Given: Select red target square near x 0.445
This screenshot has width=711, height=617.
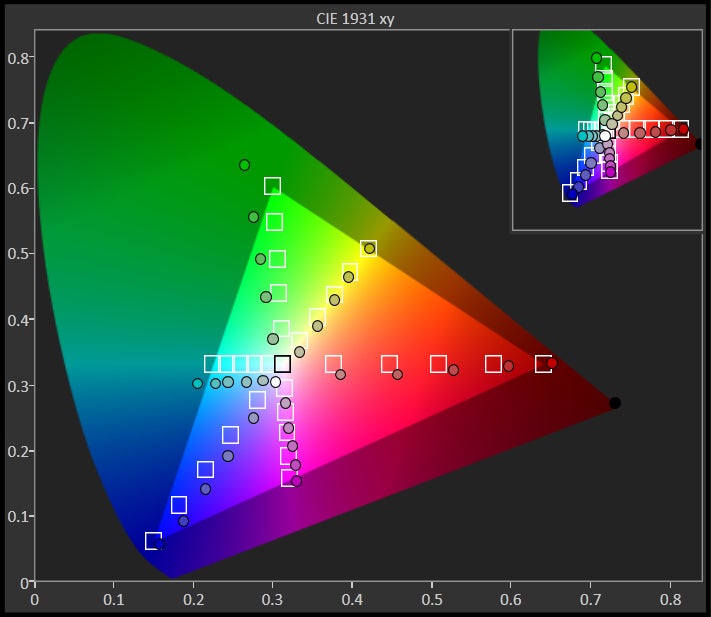Looking at the screenshot, I should pos(389,364).
